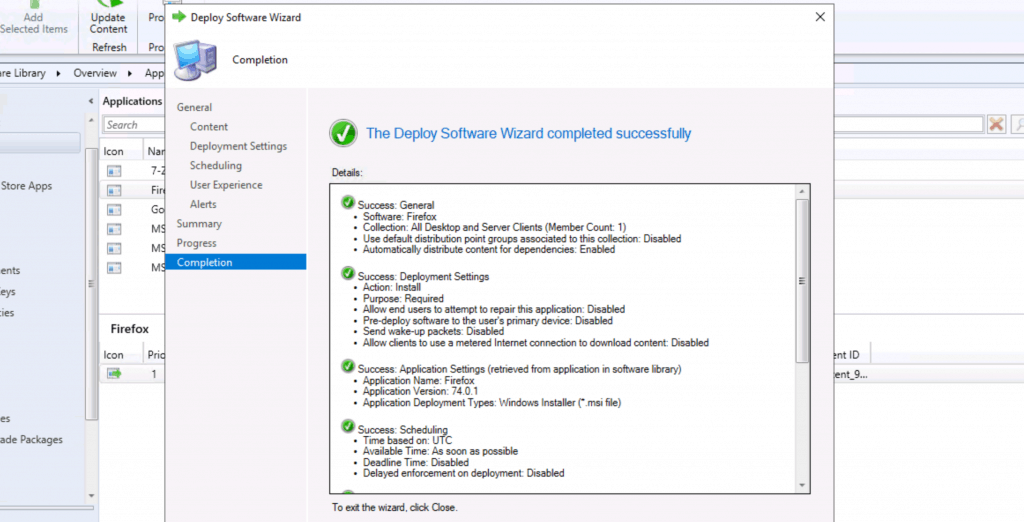Screen dimensions: 1024x522
Task: Click the wizard computer icon in header
Action: tap(195, 60)
